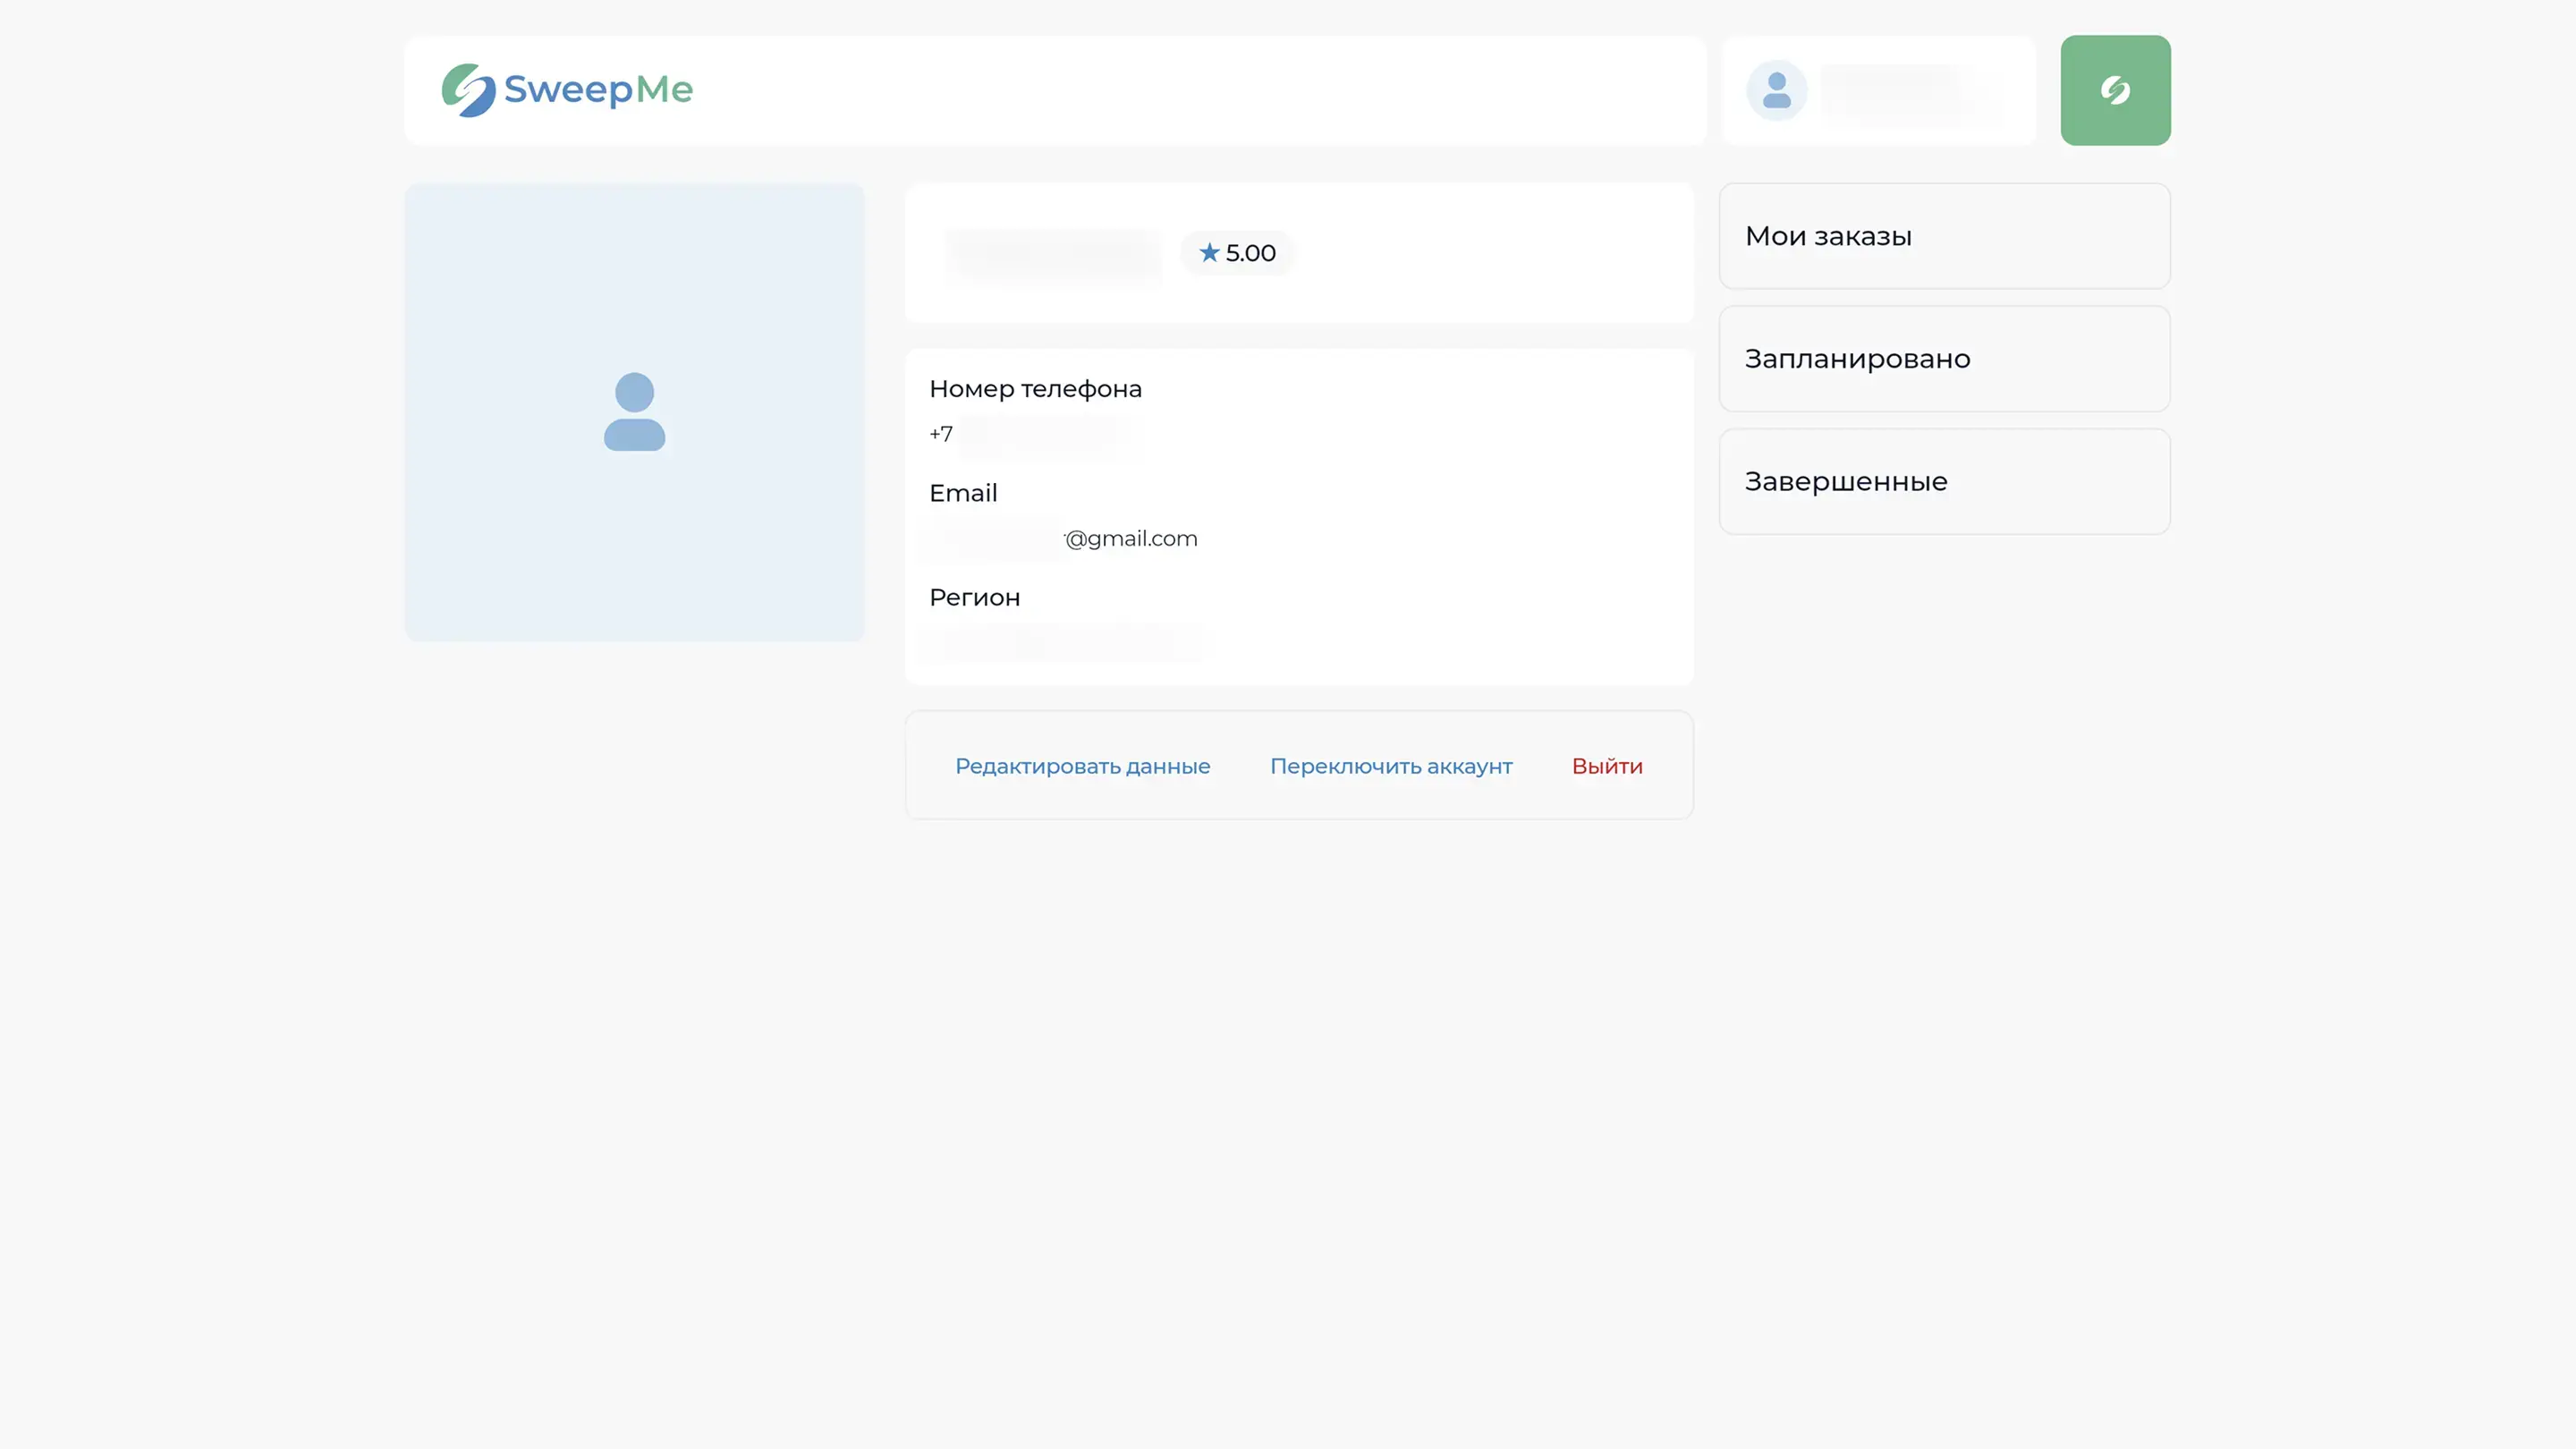Open Редактировать данные to edit profile
Screen dimensions: 2576x1449
pyautogui.click(x=1082, y=766)
